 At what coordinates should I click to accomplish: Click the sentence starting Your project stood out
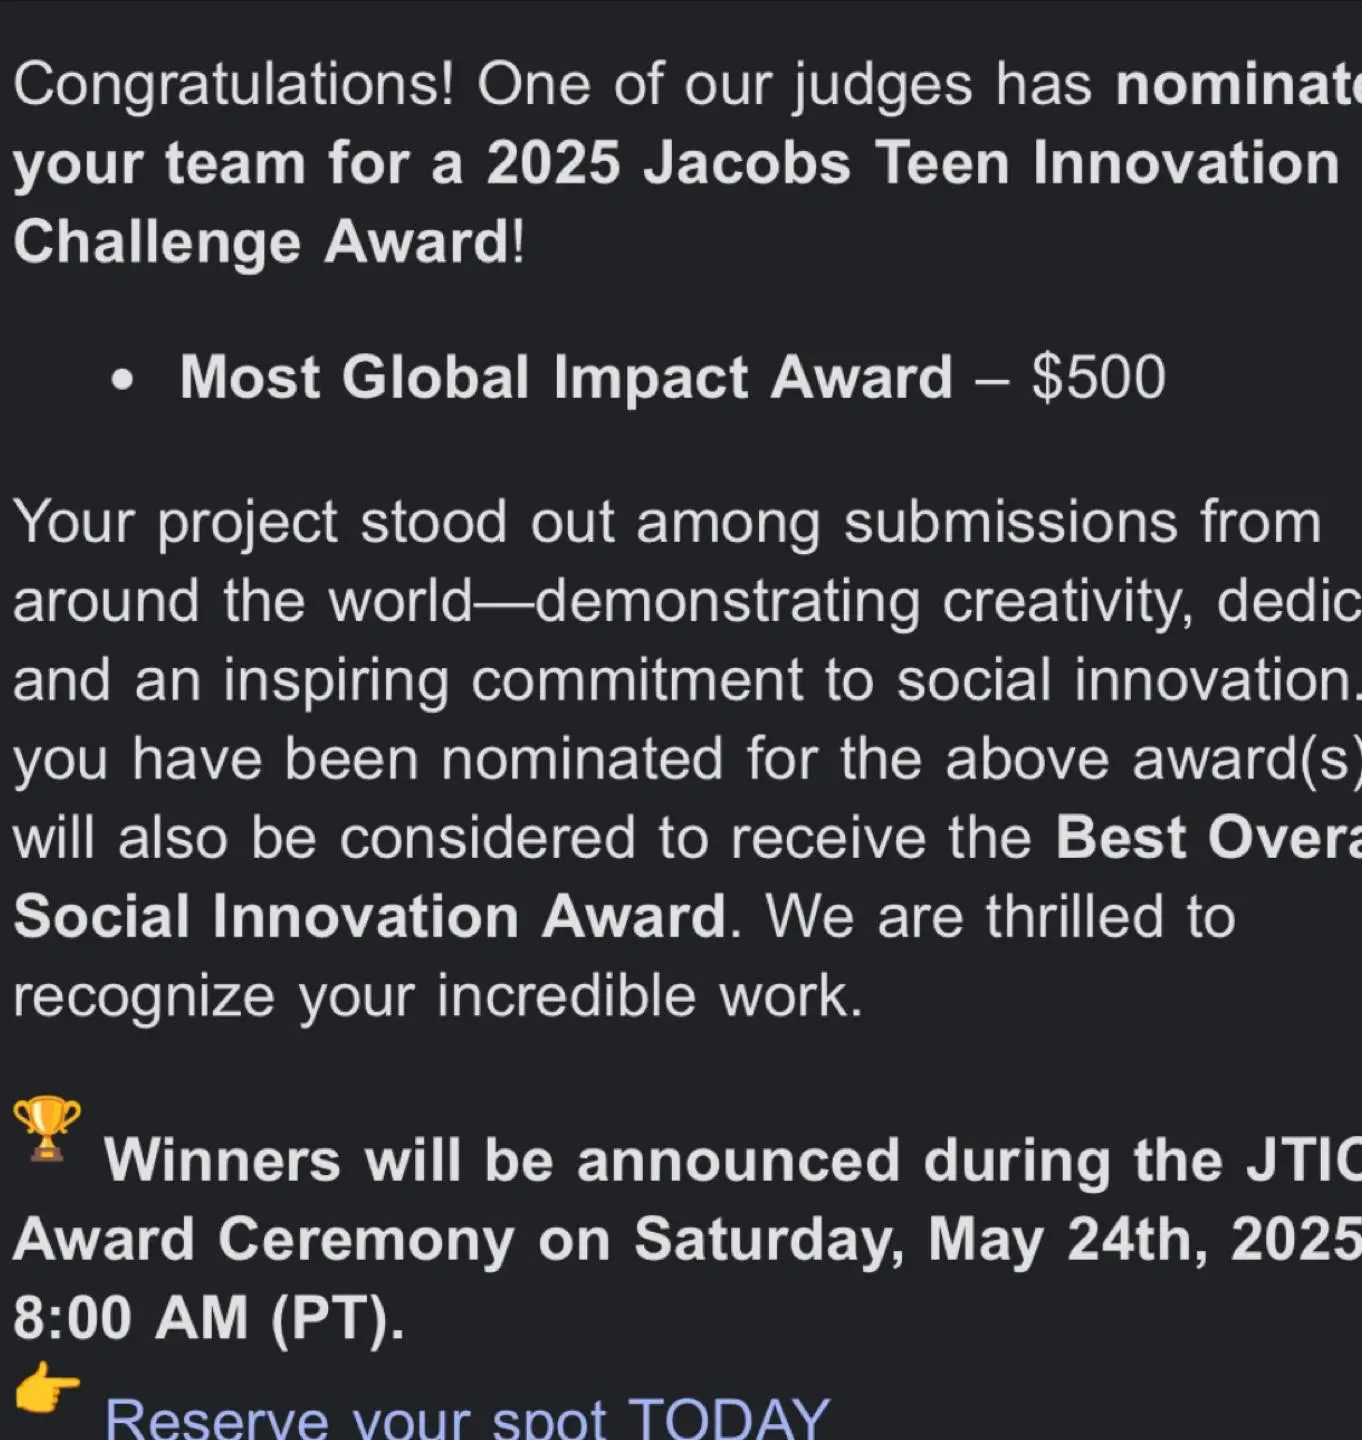tap(667, 523)
